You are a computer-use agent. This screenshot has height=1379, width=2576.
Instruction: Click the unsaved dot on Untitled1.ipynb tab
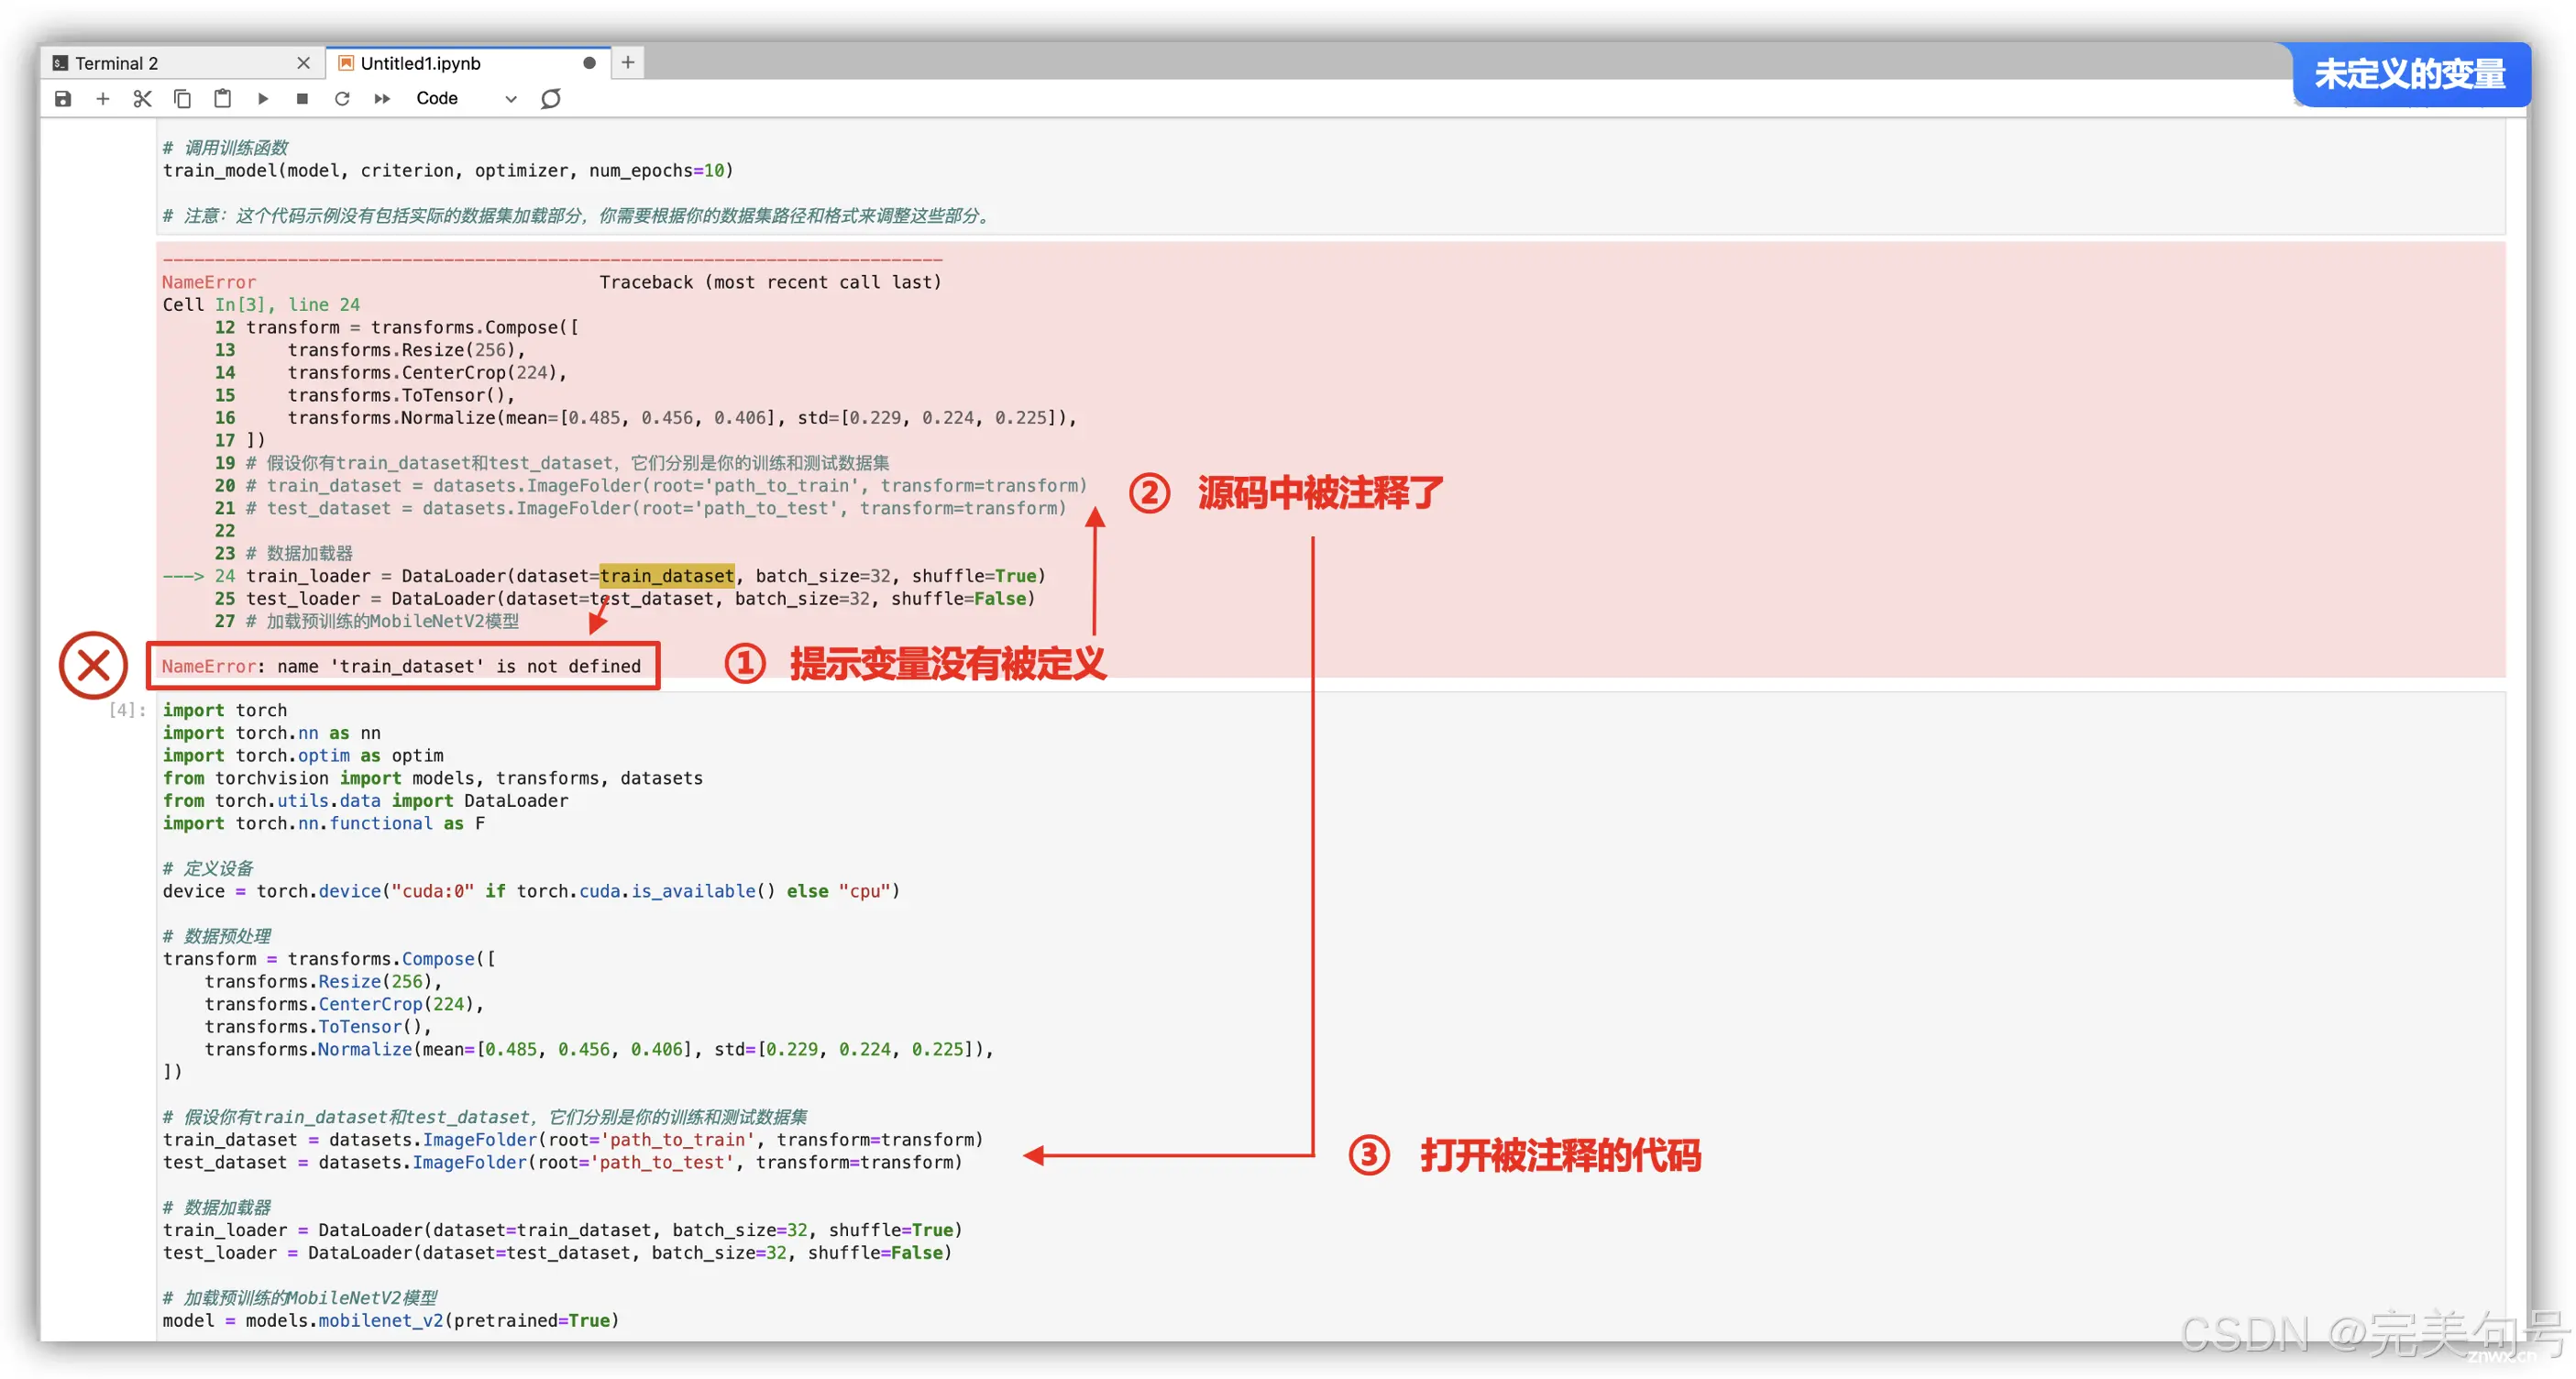coord(589,63)
